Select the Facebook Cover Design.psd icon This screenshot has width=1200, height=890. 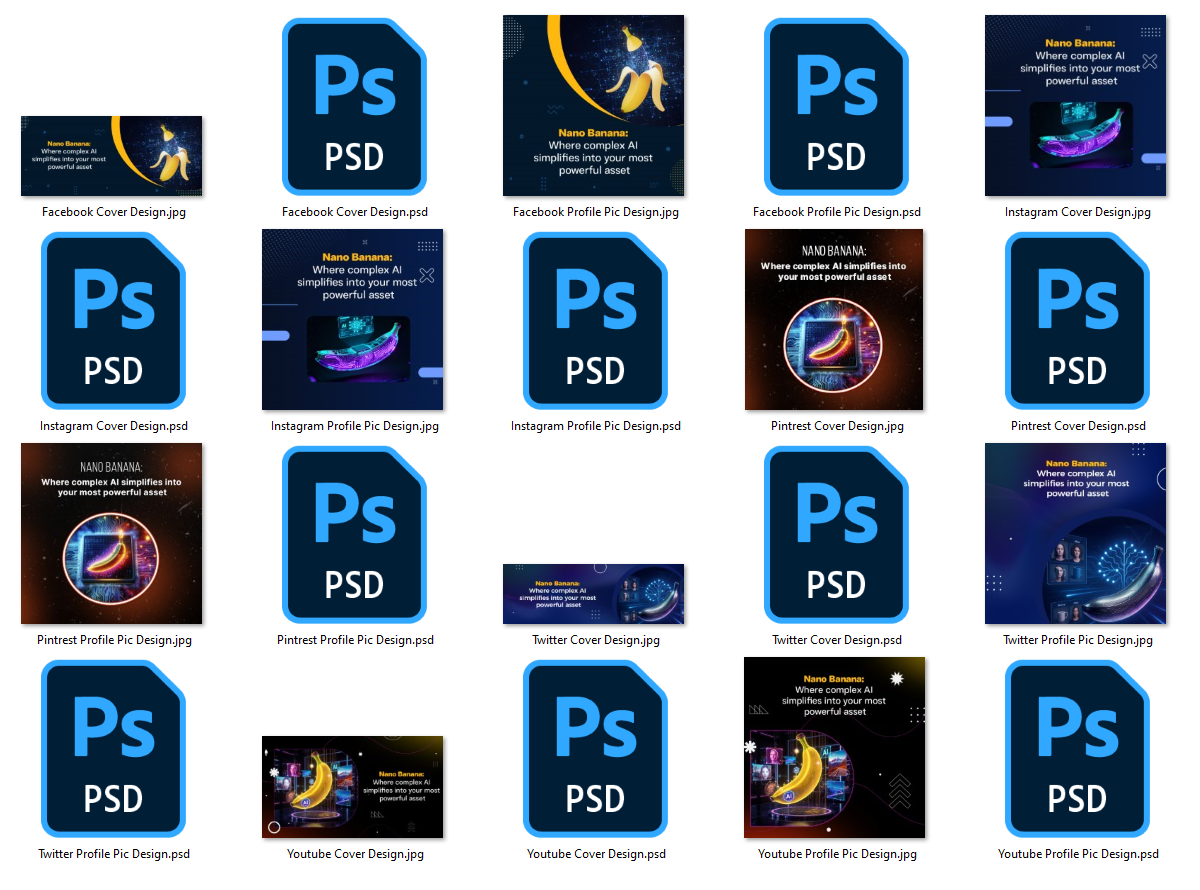coord(354,106)
